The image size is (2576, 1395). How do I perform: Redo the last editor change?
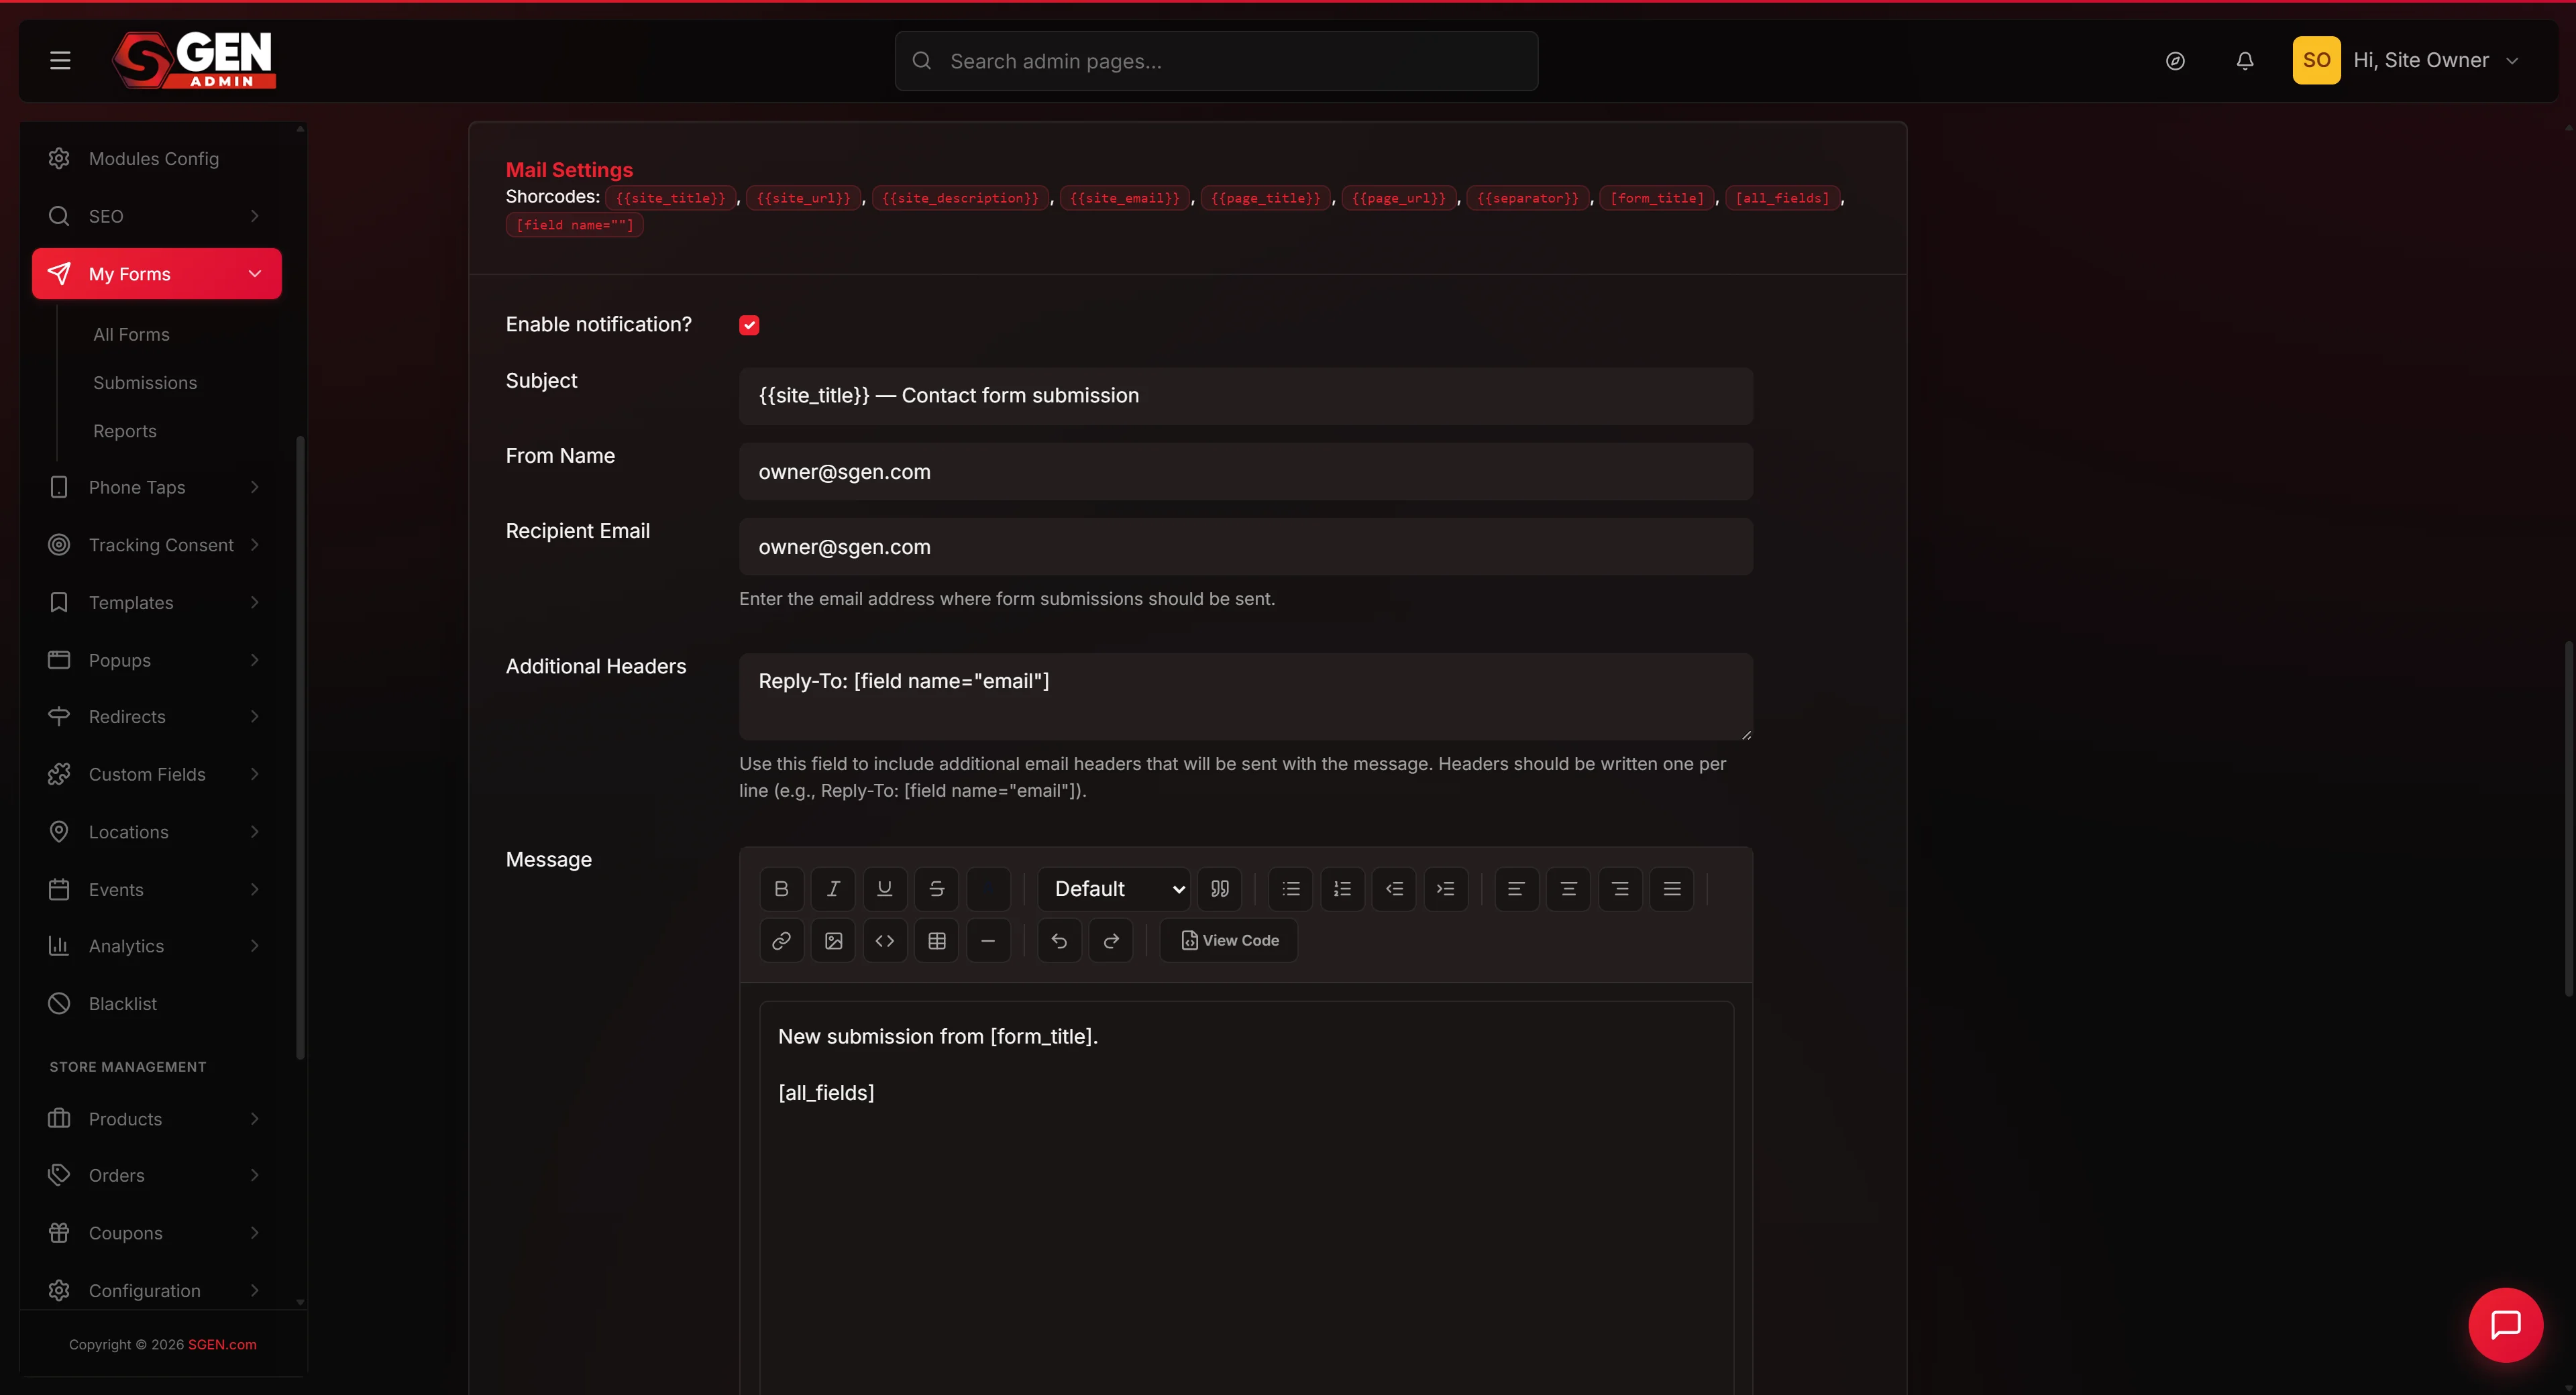pyautogui.click(x=1111, y=941)
